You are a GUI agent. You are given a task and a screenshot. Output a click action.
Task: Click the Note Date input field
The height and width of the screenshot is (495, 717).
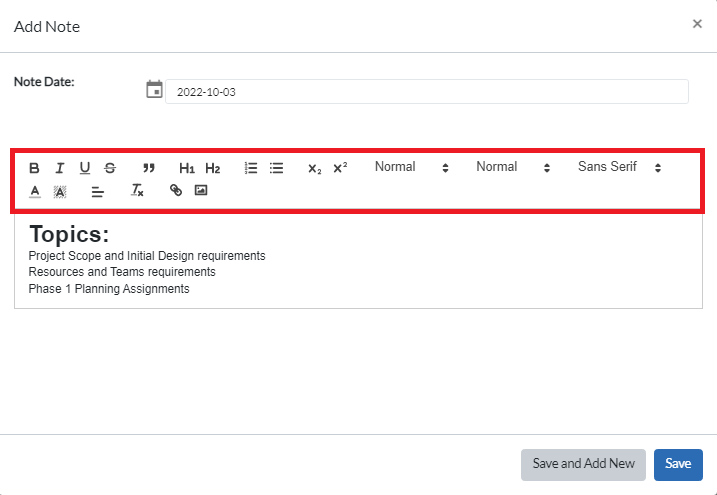426,92
